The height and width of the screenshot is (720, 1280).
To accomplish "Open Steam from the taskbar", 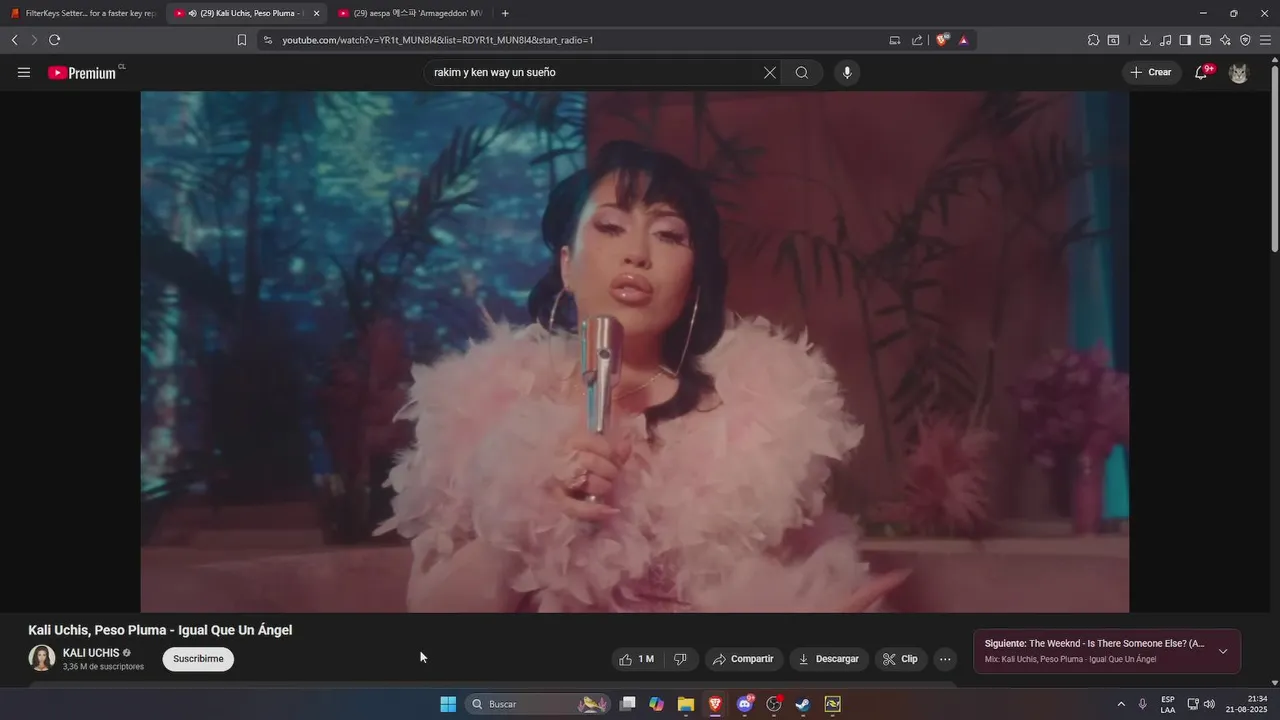I will 802,704.
